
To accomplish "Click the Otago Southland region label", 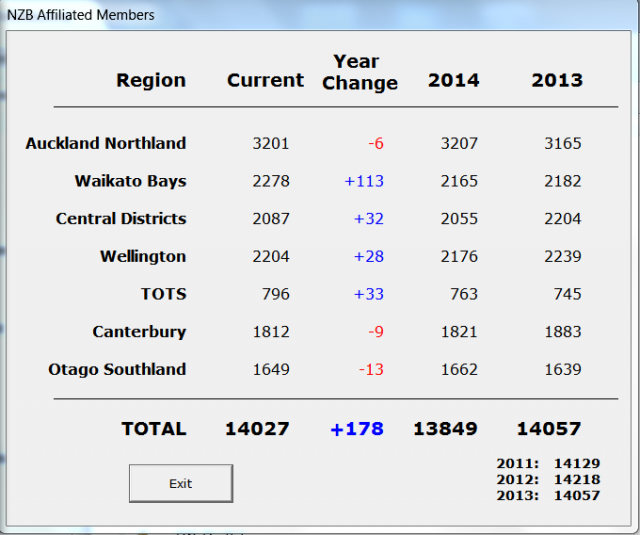I will 117,369.
